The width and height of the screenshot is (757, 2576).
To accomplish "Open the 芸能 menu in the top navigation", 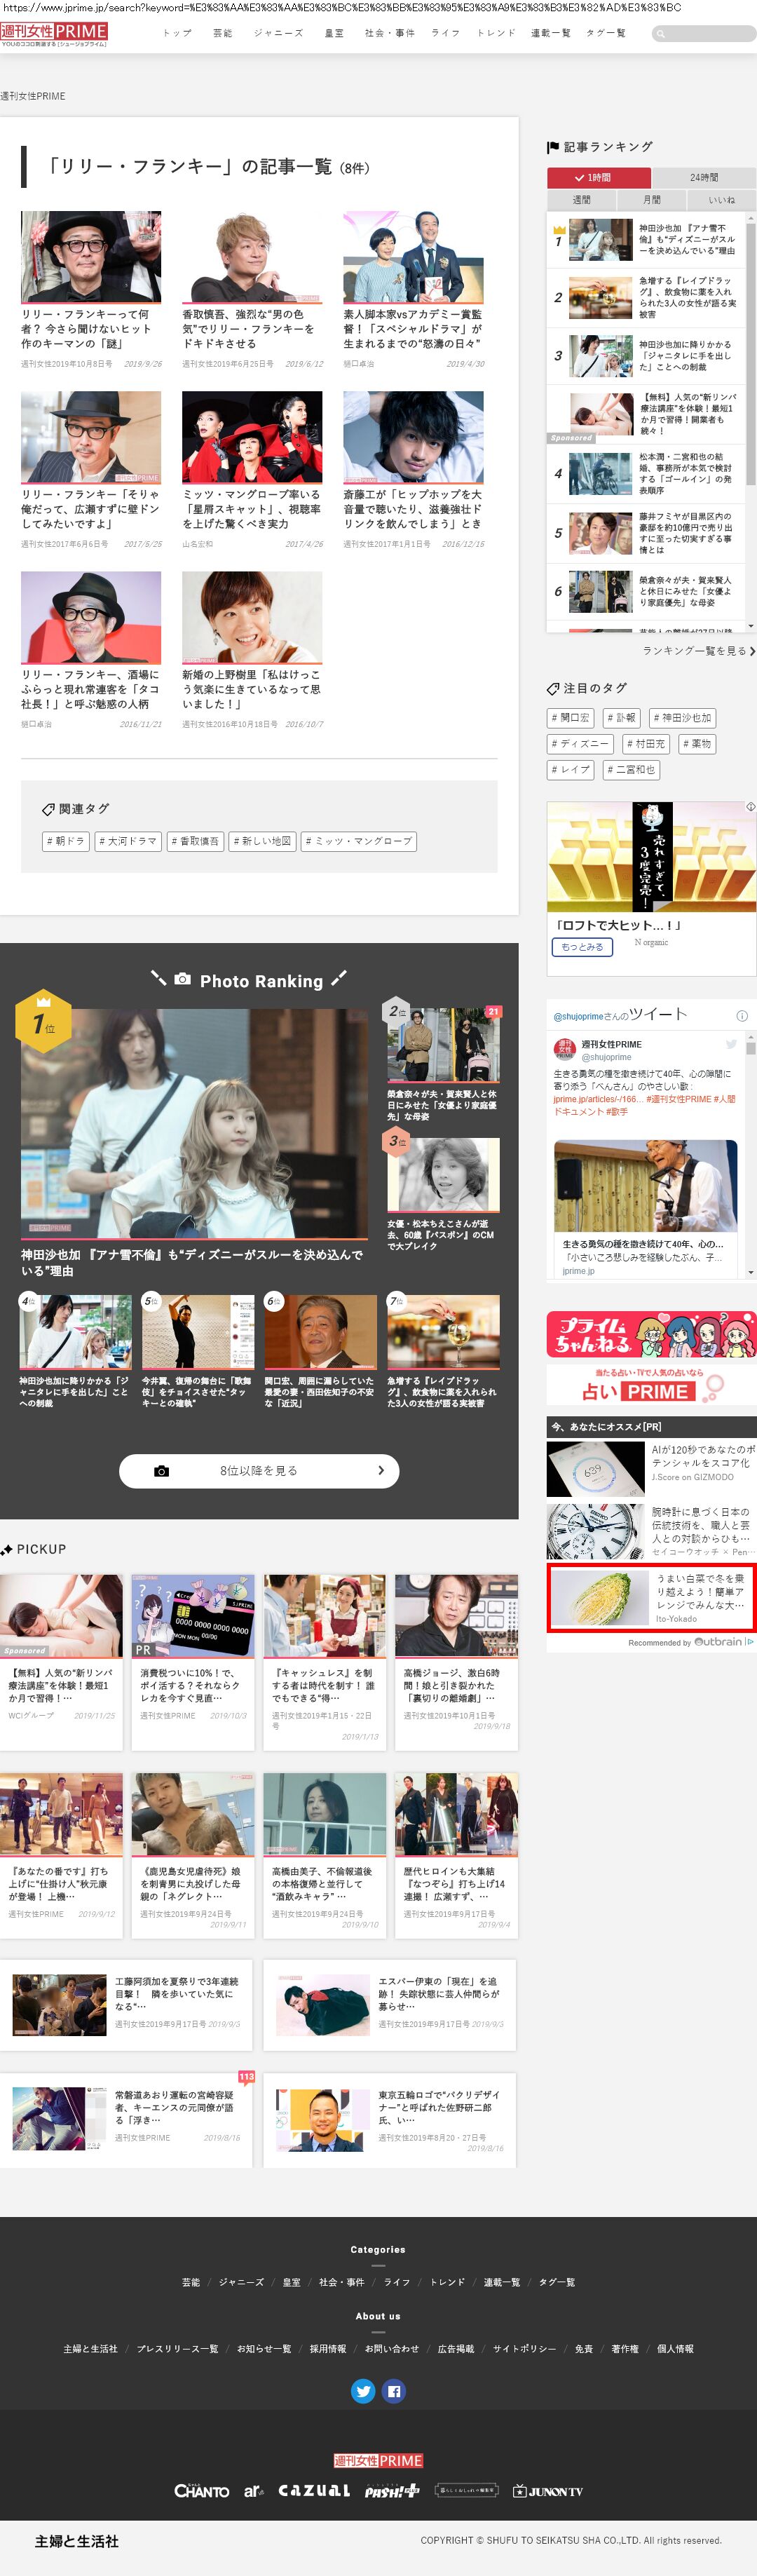I will (x=222, y=33).
